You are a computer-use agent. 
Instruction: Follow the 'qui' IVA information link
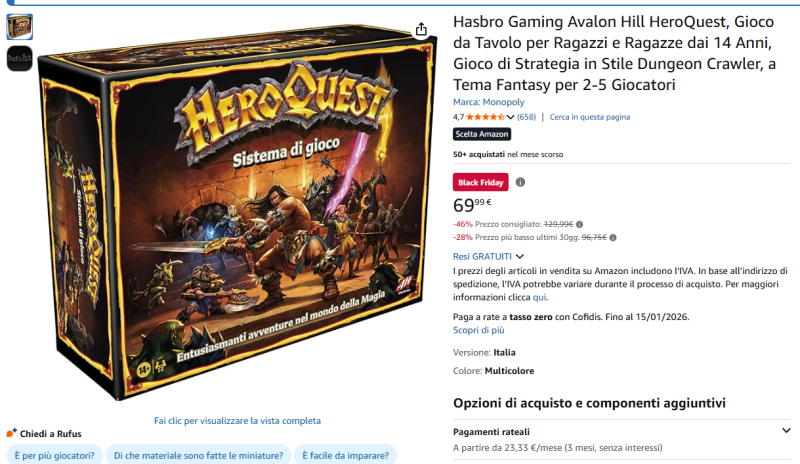coord(539,297)
